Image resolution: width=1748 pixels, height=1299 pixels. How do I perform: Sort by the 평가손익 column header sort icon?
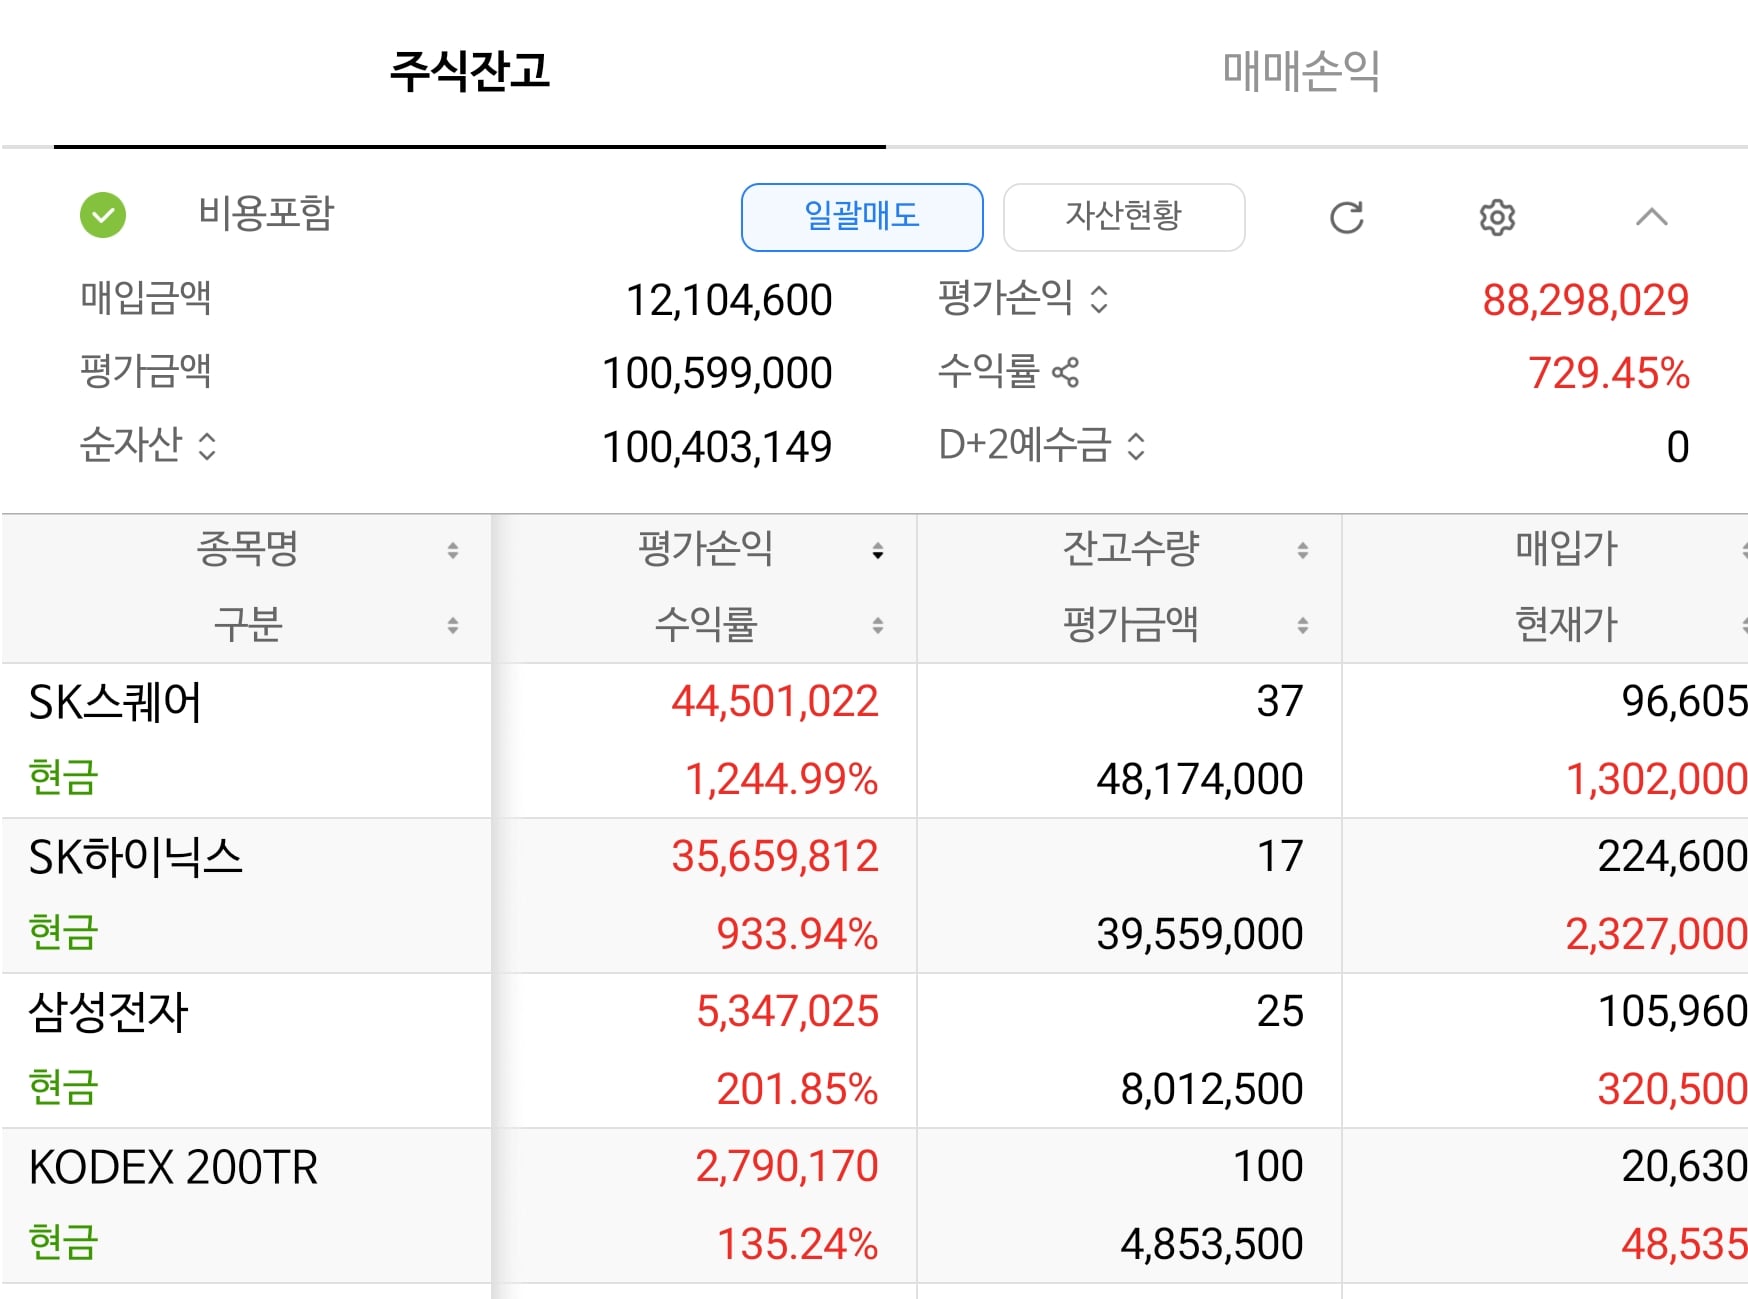point(878,550)
